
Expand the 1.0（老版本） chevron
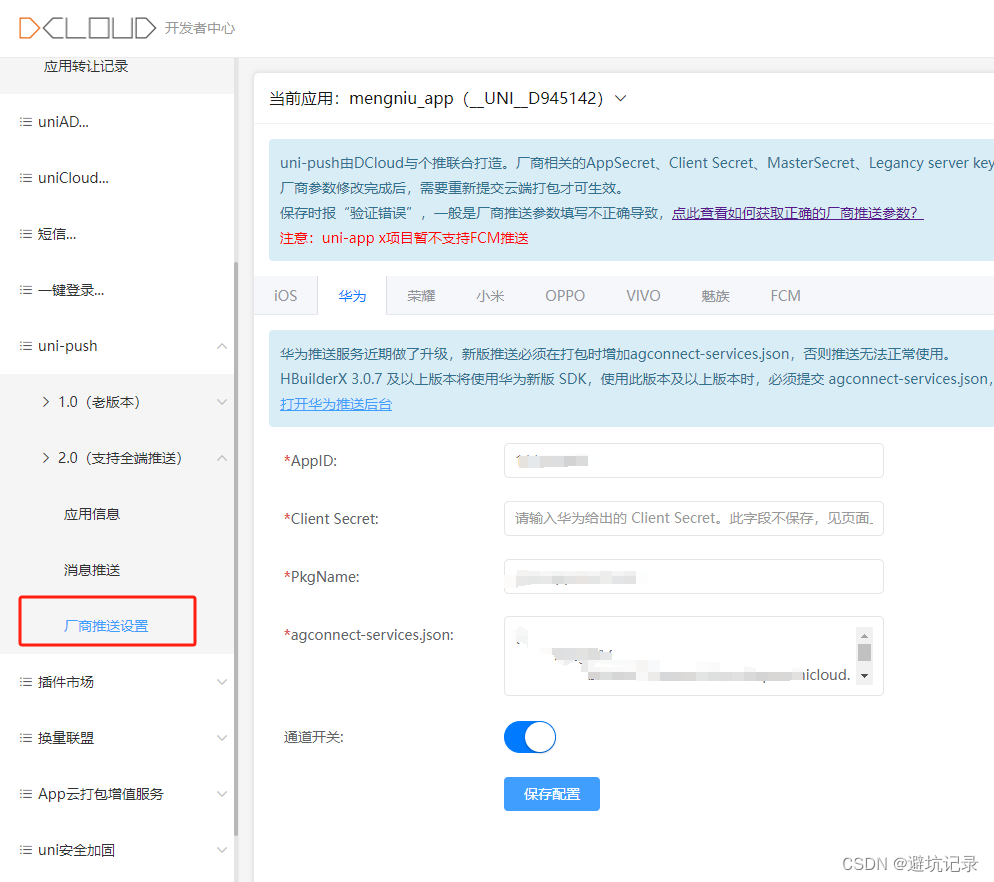tap(222, 402)
